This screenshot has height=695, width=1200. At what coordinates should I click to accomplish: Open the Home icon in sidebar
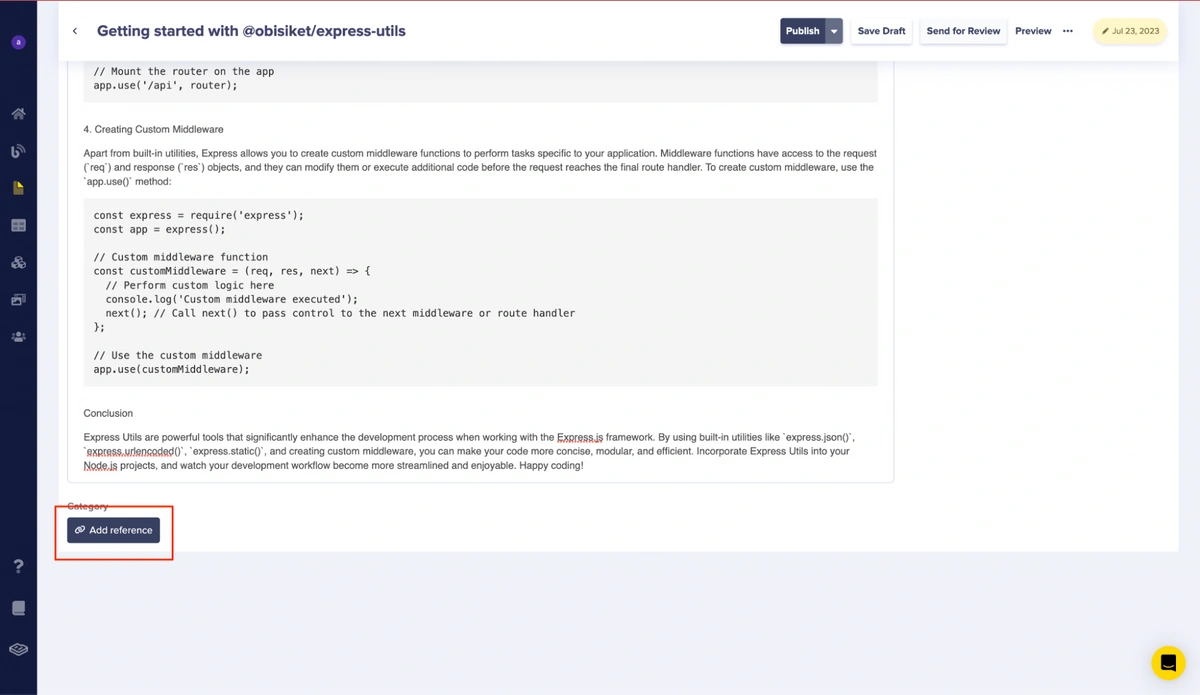pos(18,114)
